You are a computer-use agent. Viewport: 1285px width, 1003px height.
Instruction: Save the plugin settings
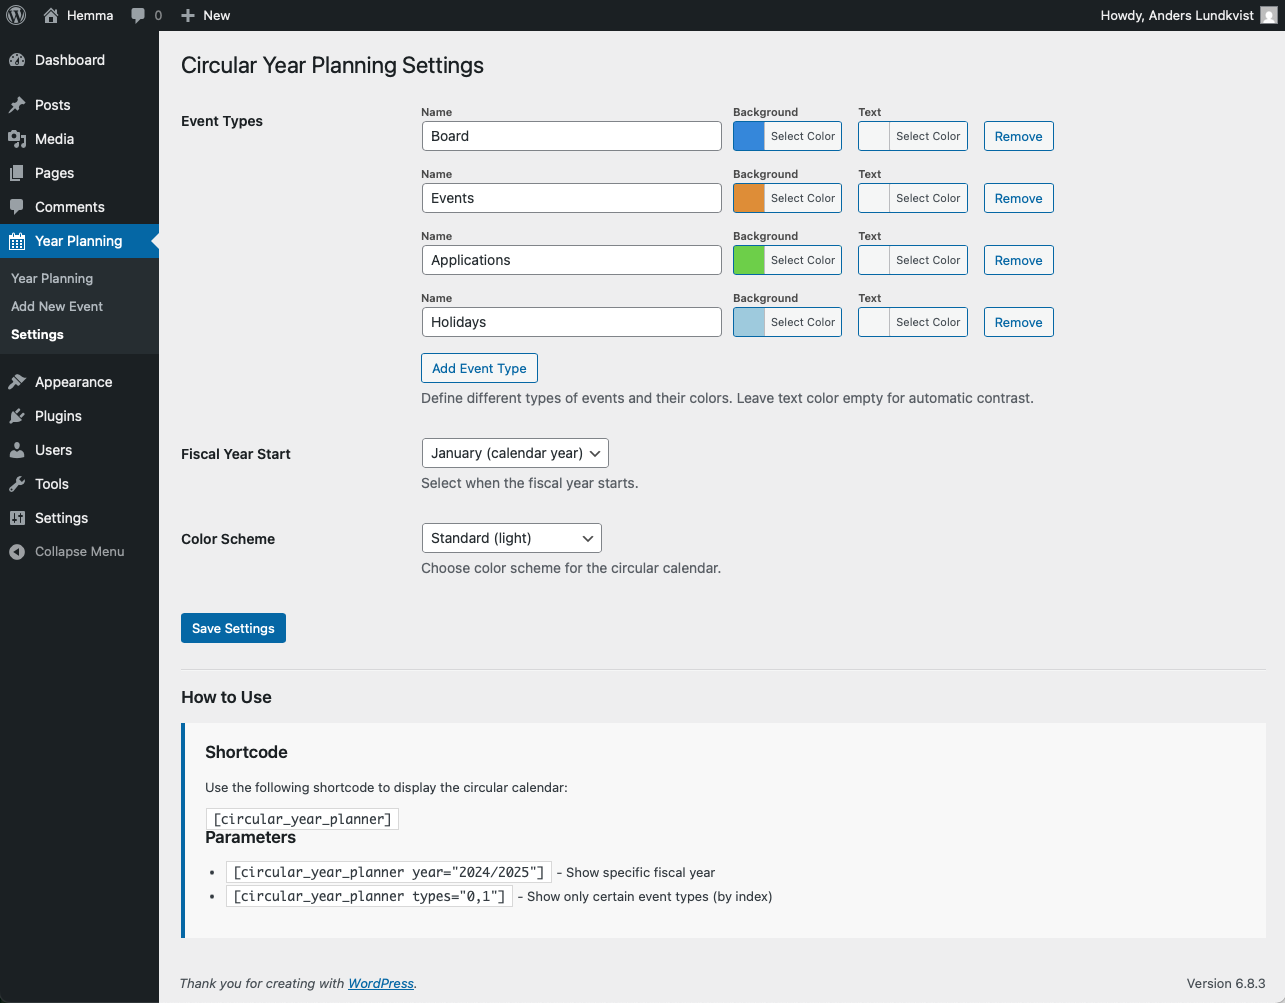click(x=233, y=628)
